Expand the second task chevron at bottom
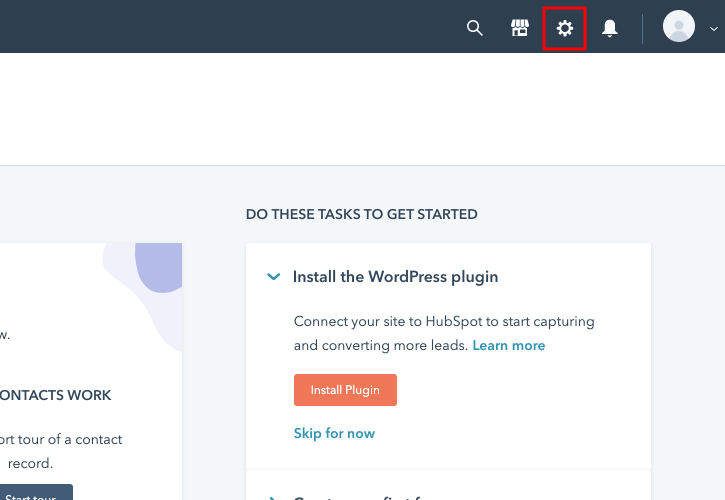 (274, 496)
